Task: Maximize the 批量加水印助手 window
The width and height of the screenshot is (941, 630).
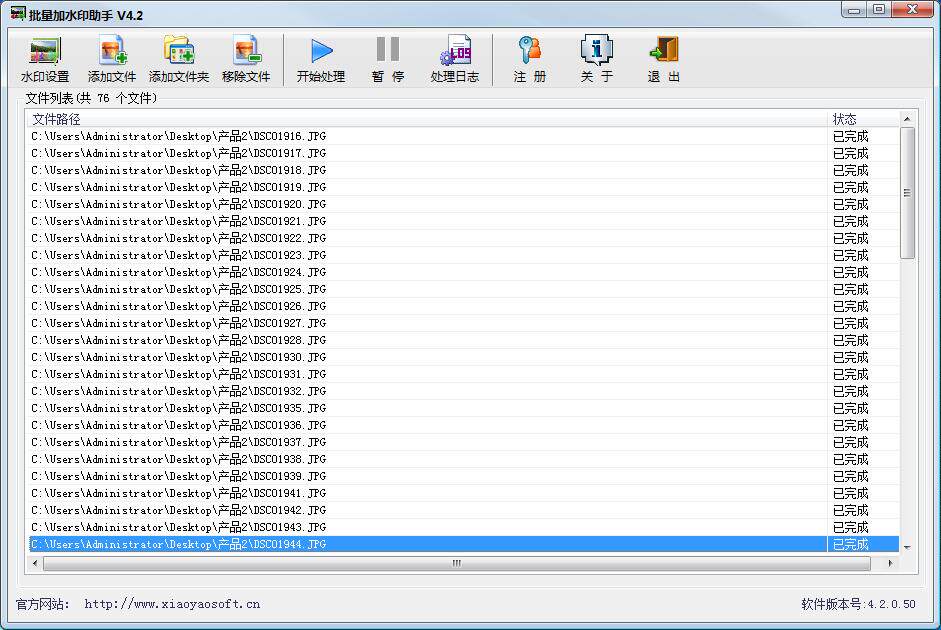Action: (x=879, y=10)
